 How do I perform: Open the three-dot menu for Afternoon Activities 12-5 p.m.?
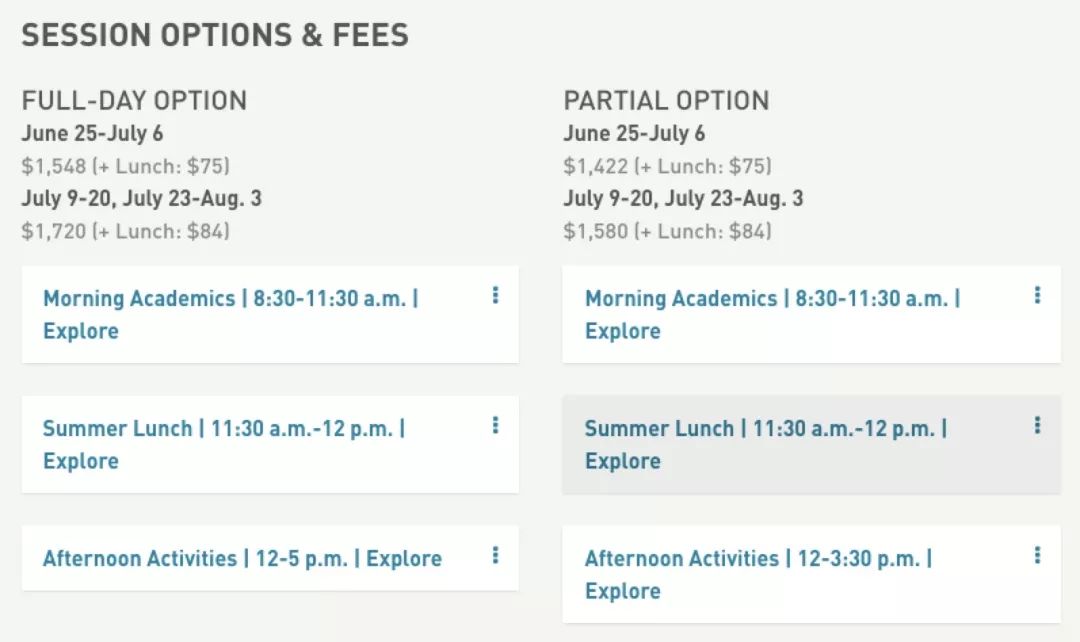tap(495, 555)
